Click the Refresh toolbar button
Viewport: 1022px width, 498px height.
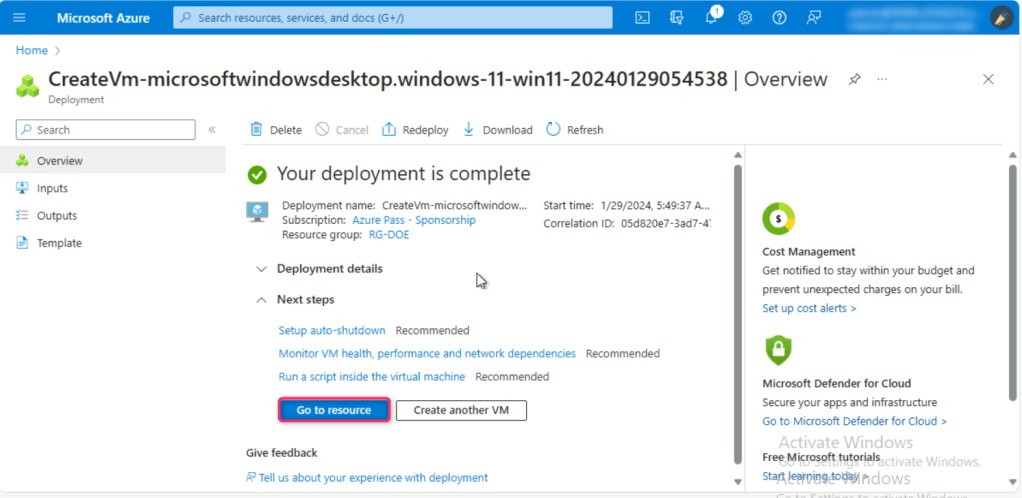(575, 130)
